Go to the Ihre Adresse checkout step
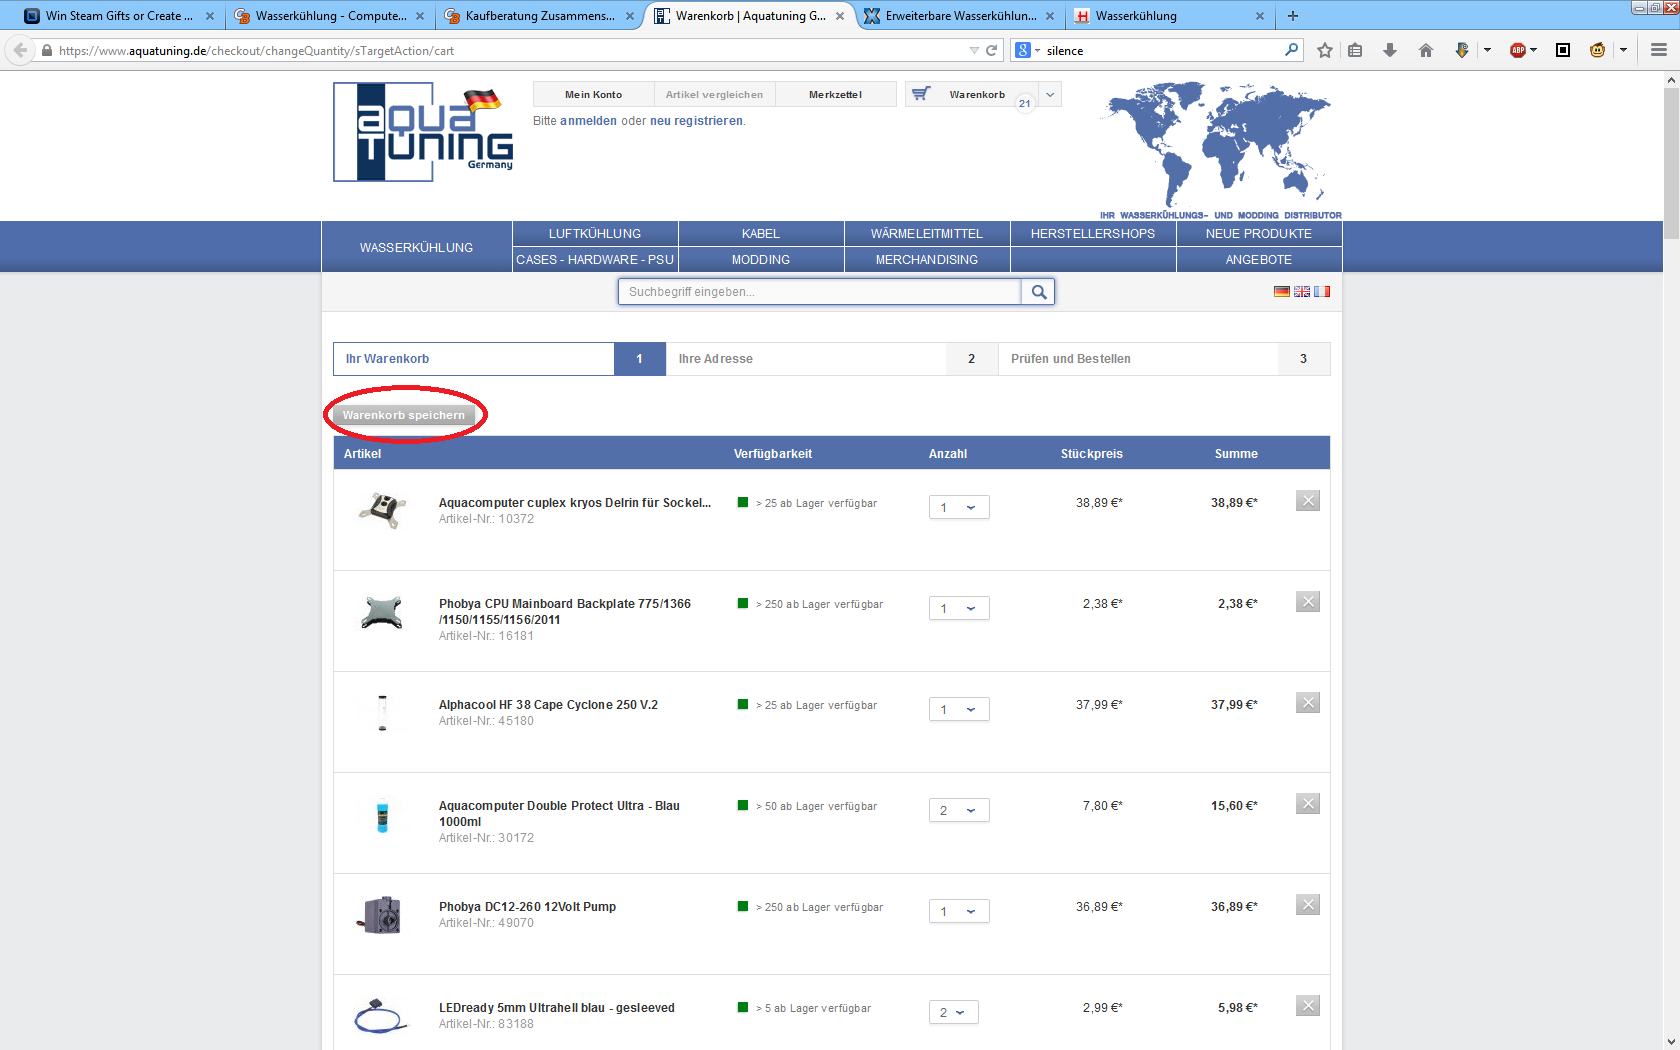Viewport: 1680px width, 1050px height. pyautogui.click(x=832, y=359)
